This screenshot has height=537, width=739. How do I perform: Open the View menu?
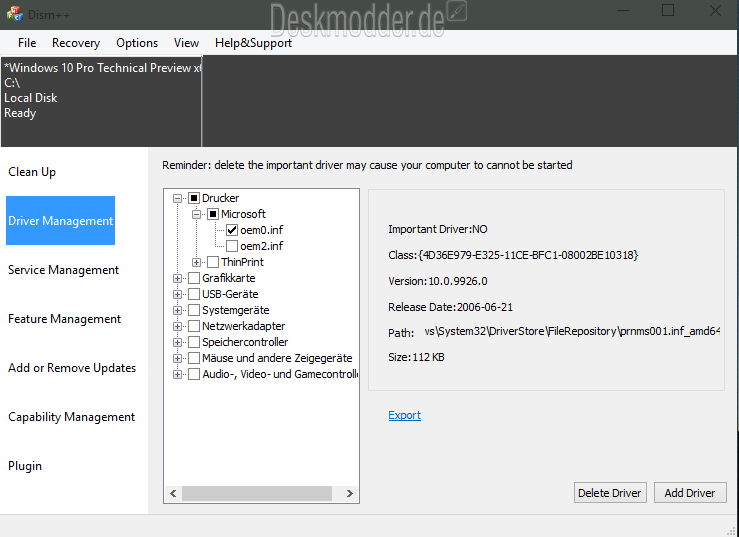[186, 43]
